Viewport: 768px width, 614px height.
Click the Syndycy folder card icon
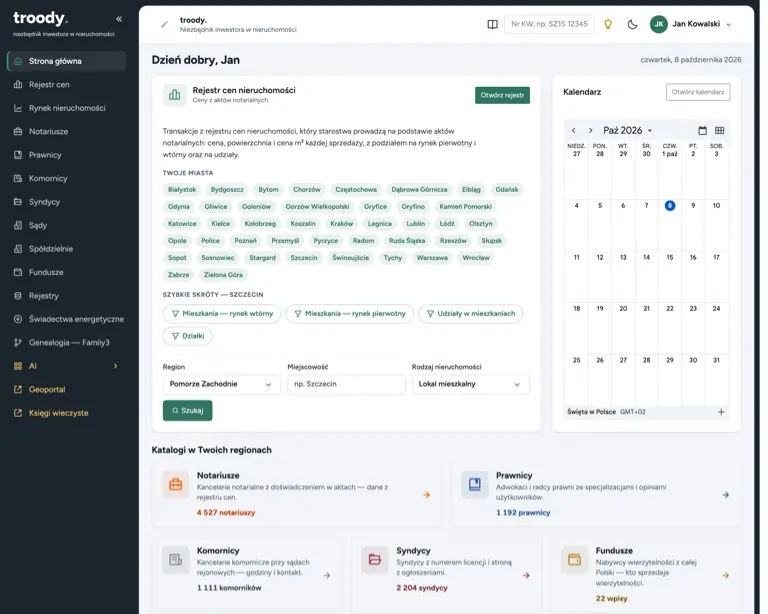pos(375,560)
